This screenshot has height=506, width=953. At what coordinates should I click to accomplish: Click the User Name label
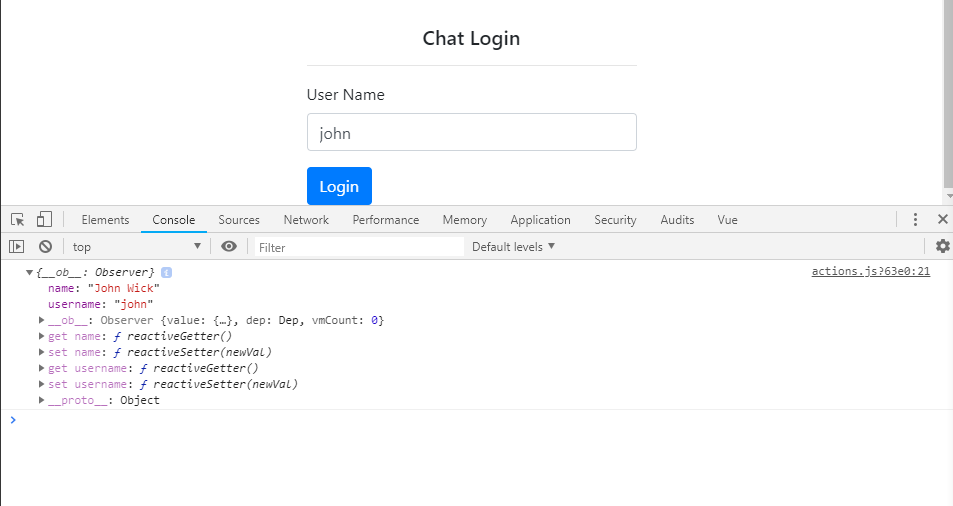point(345,95)
